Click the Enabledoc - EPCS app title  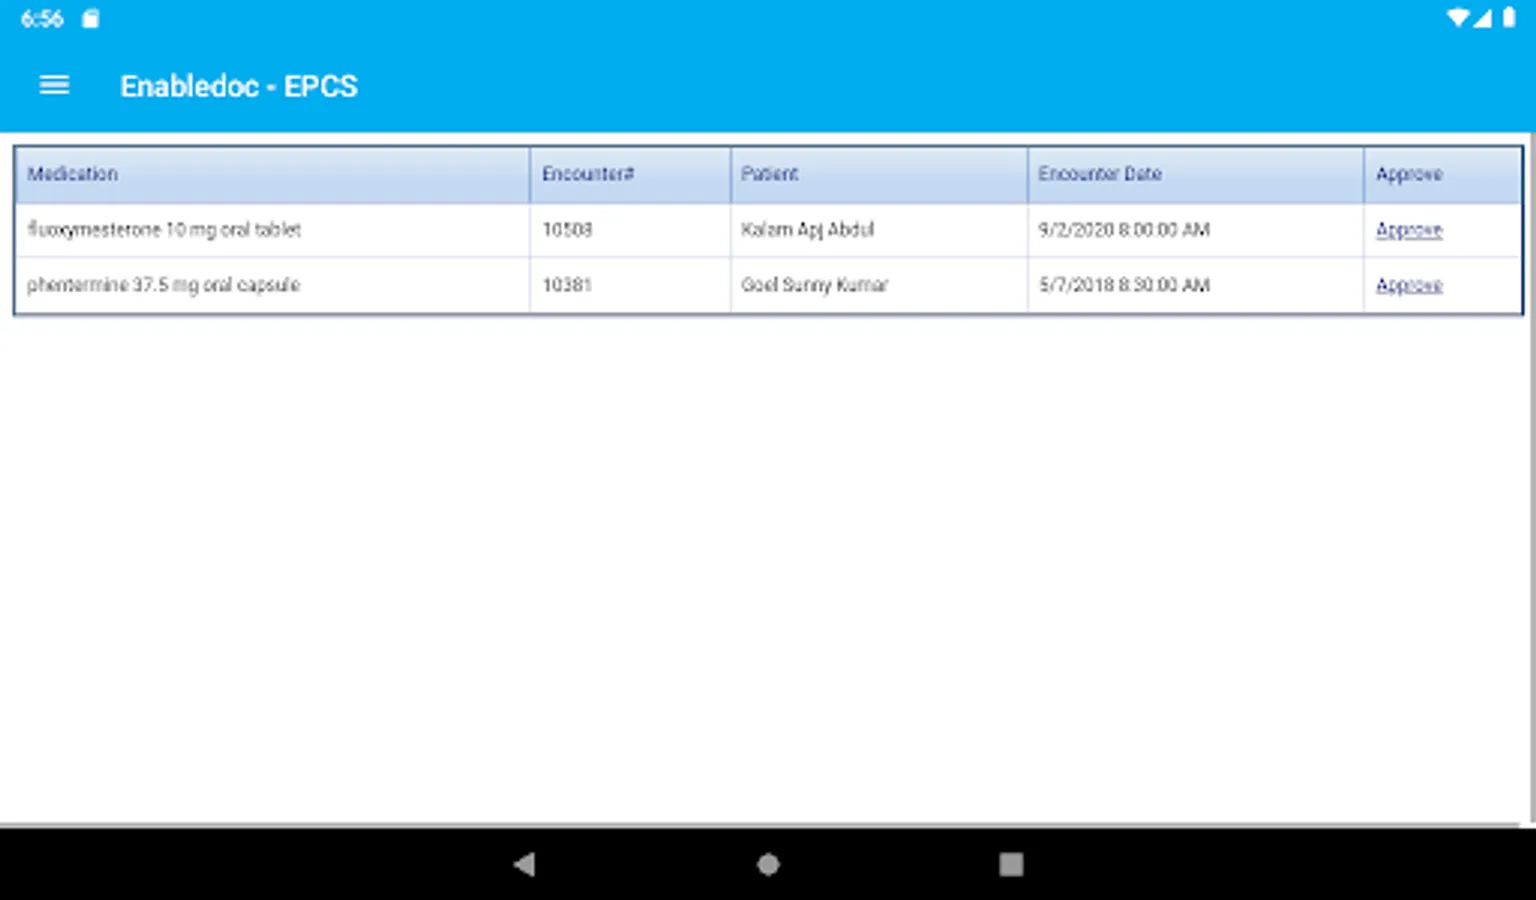click(x=239, y=86)
